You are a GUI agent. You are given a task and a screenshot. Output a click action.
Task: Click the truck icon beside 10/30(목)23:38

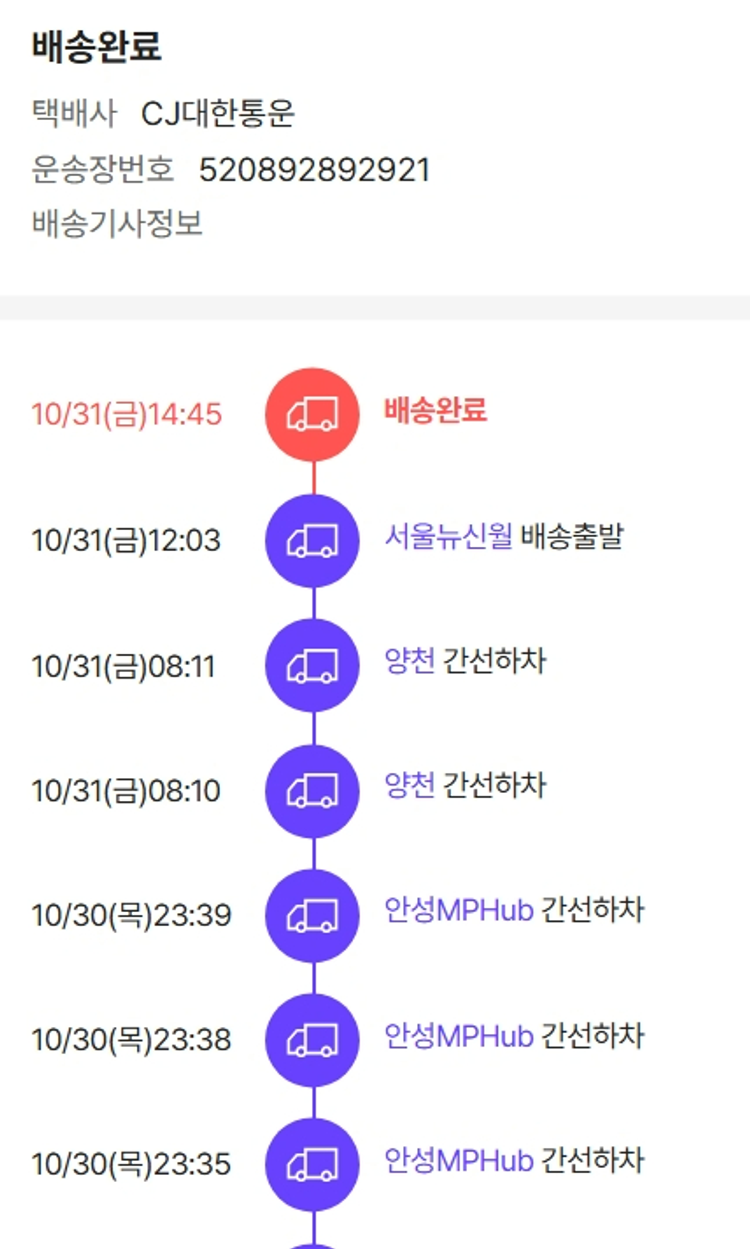point(312,1041)
